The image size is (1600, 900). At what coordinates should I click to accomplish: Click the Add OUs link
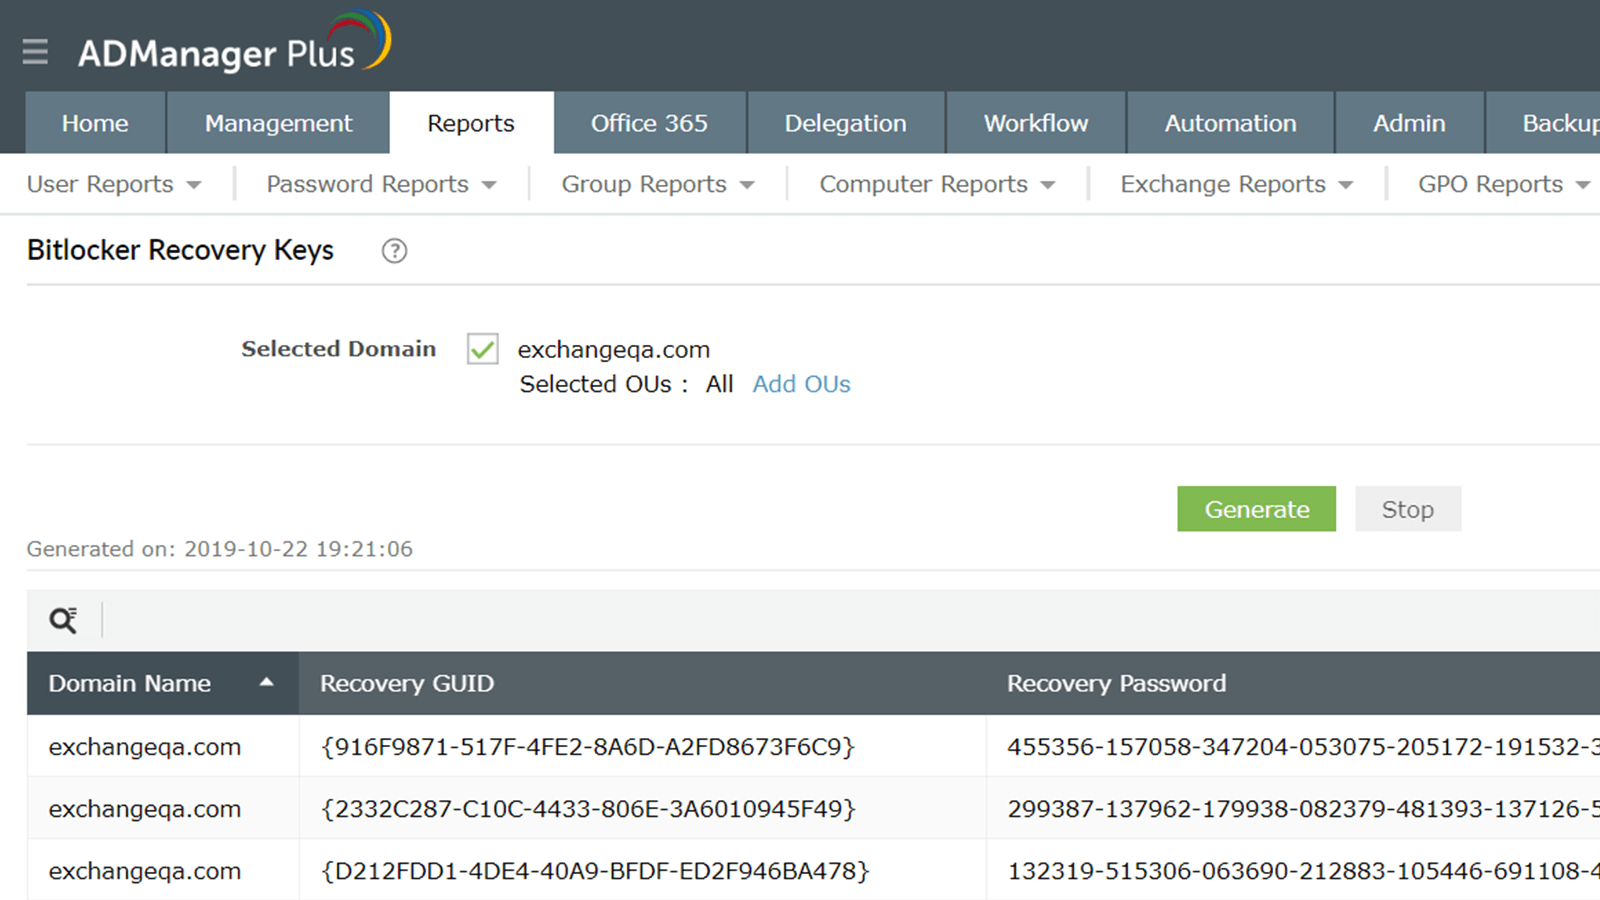(x=801, y=384)
